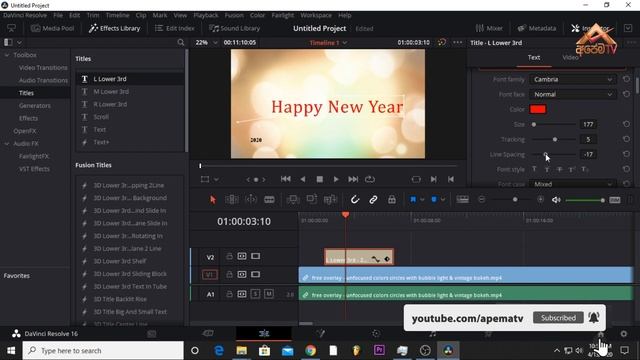Select the Text+ title preset
The width and height of the screenshot is (640, 360).
click(x=101, y=142)
